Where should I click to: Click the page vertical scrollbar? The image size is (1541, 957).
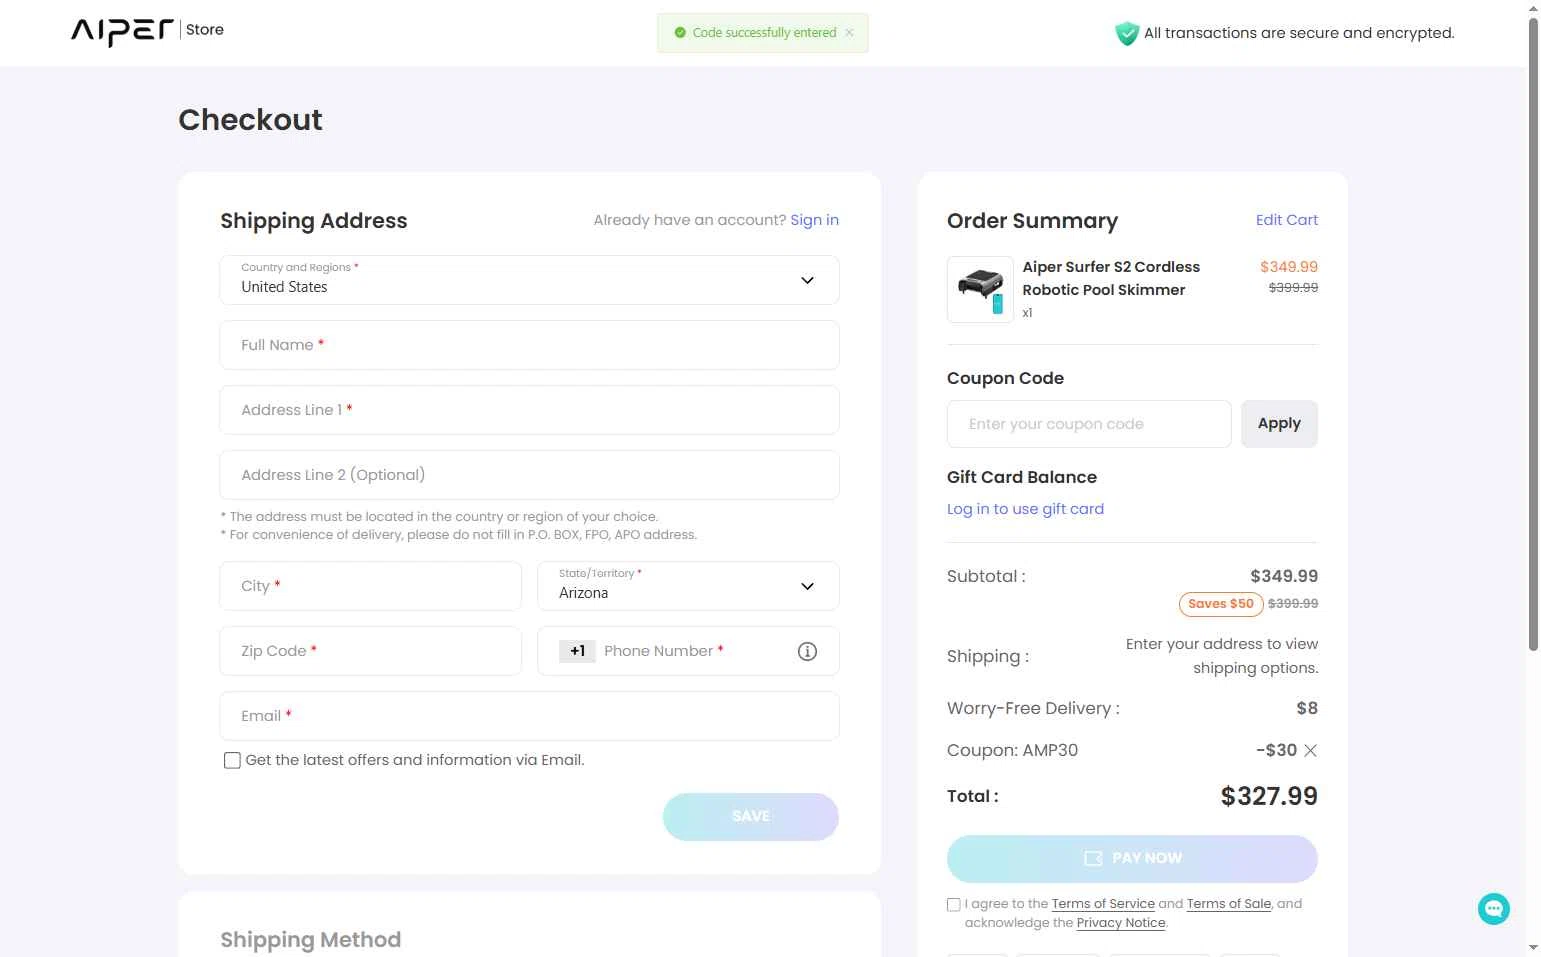1533,334
